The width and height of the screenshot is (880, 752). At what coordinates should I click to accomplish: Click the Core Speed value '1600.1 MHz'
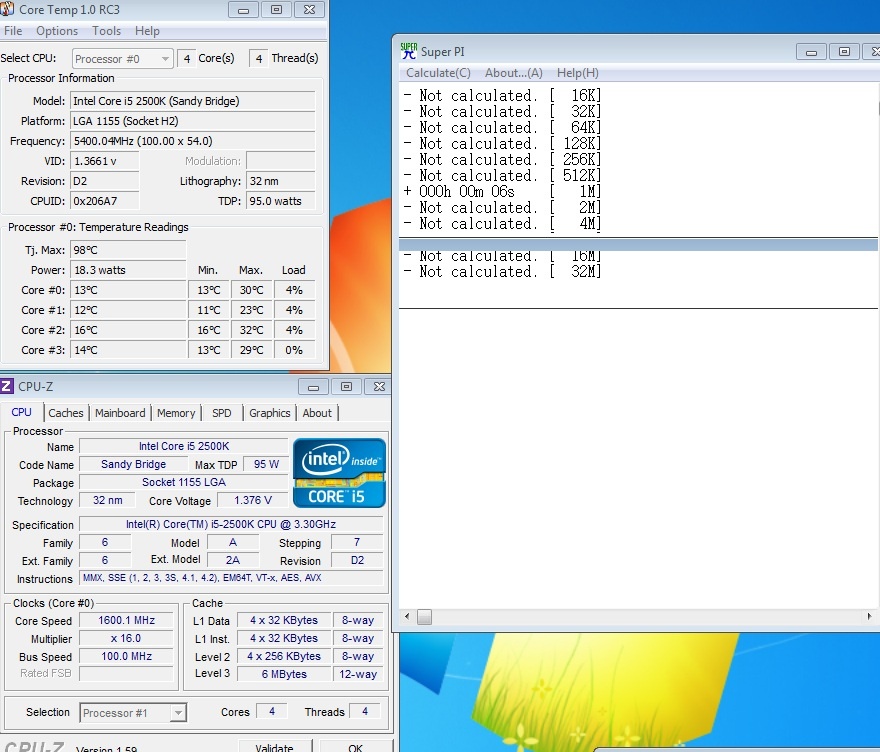[126, 621]
